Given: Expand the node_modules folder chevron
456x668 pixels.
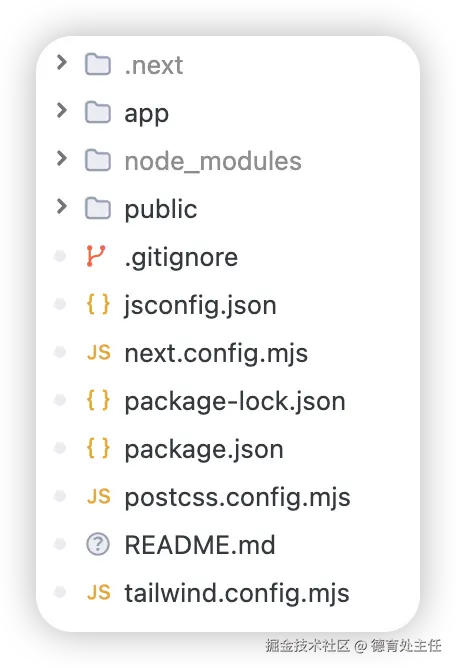Looking at the screenshot, I should [62, 158].
